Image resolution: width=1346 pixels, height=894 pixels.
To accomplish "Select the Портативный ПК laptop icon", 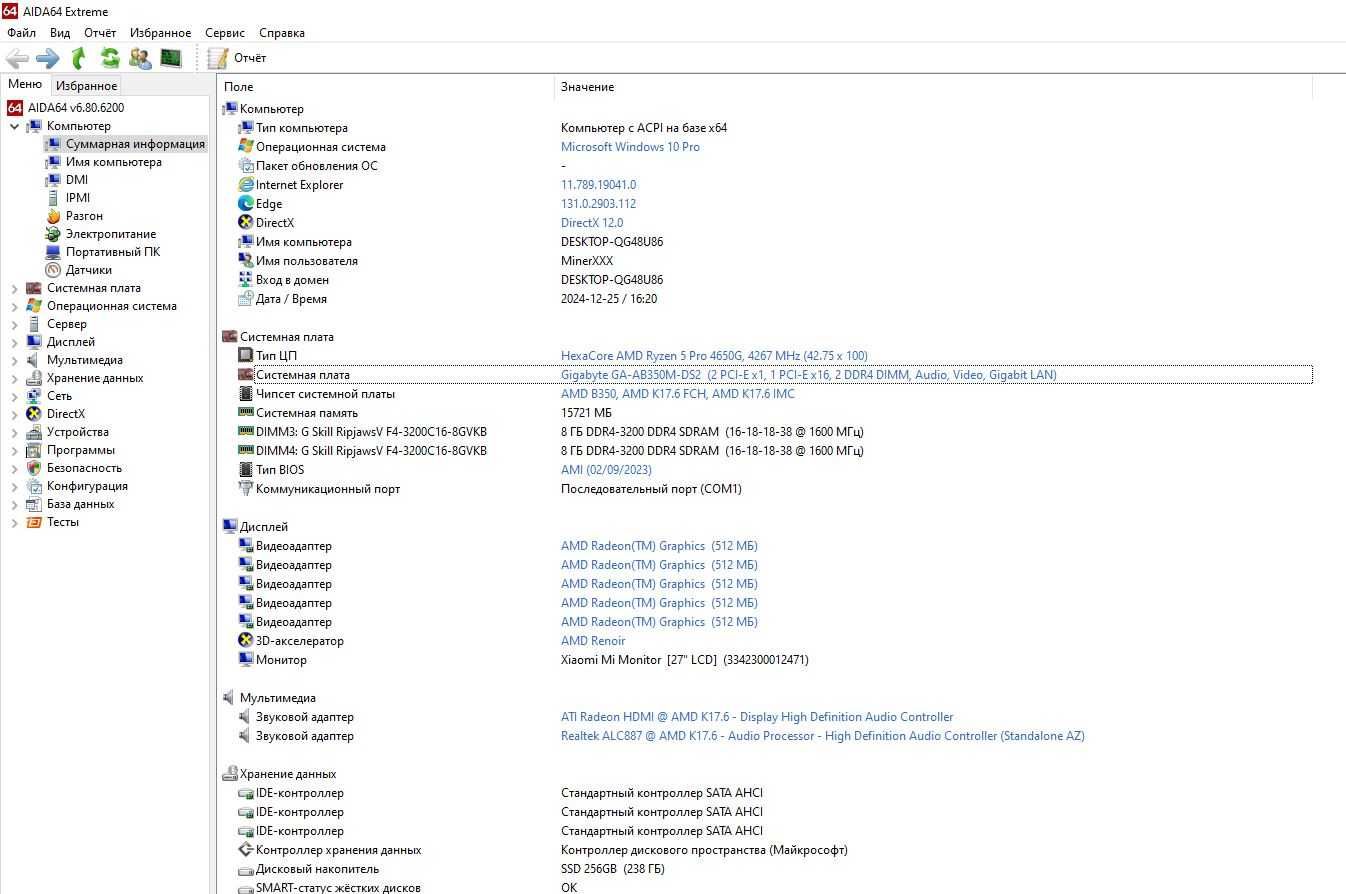I will pos(53,252).
